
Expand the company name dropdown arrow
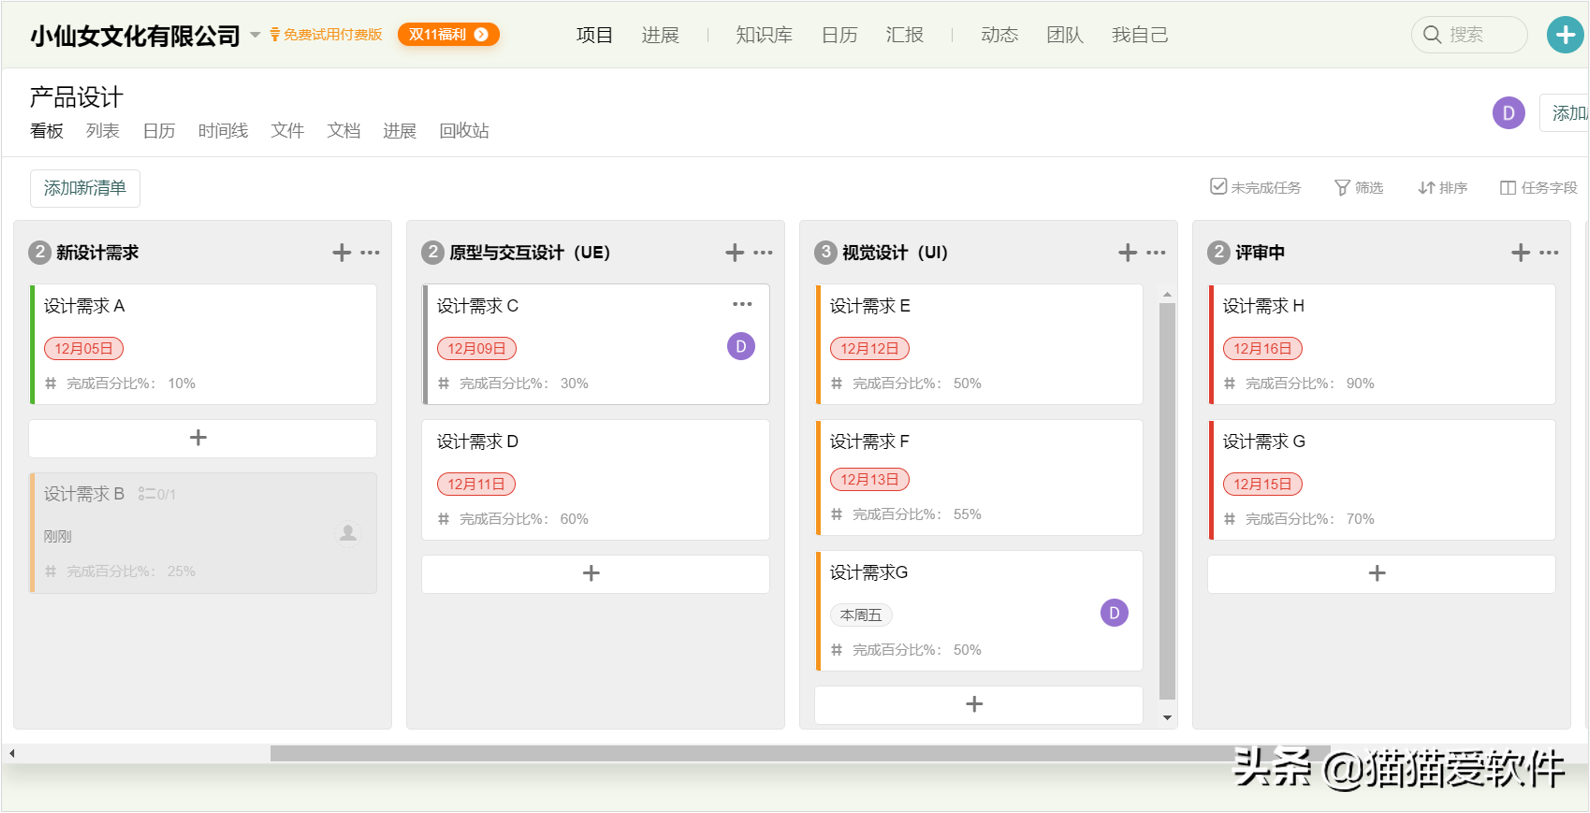point(255,35)
